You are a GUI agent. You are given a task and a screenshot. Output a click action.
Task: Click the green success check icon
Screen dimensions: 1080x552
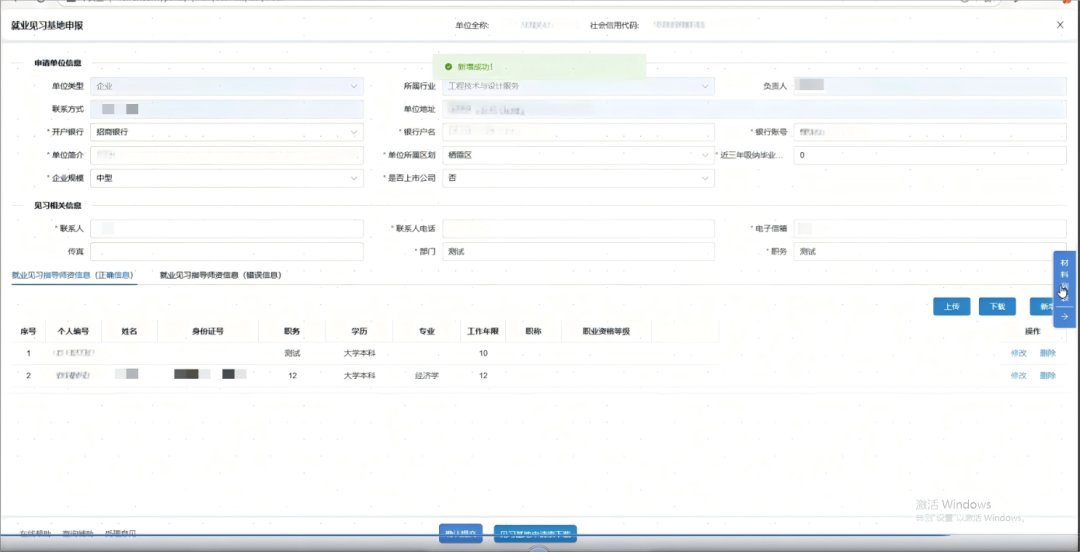click(449, 67)
